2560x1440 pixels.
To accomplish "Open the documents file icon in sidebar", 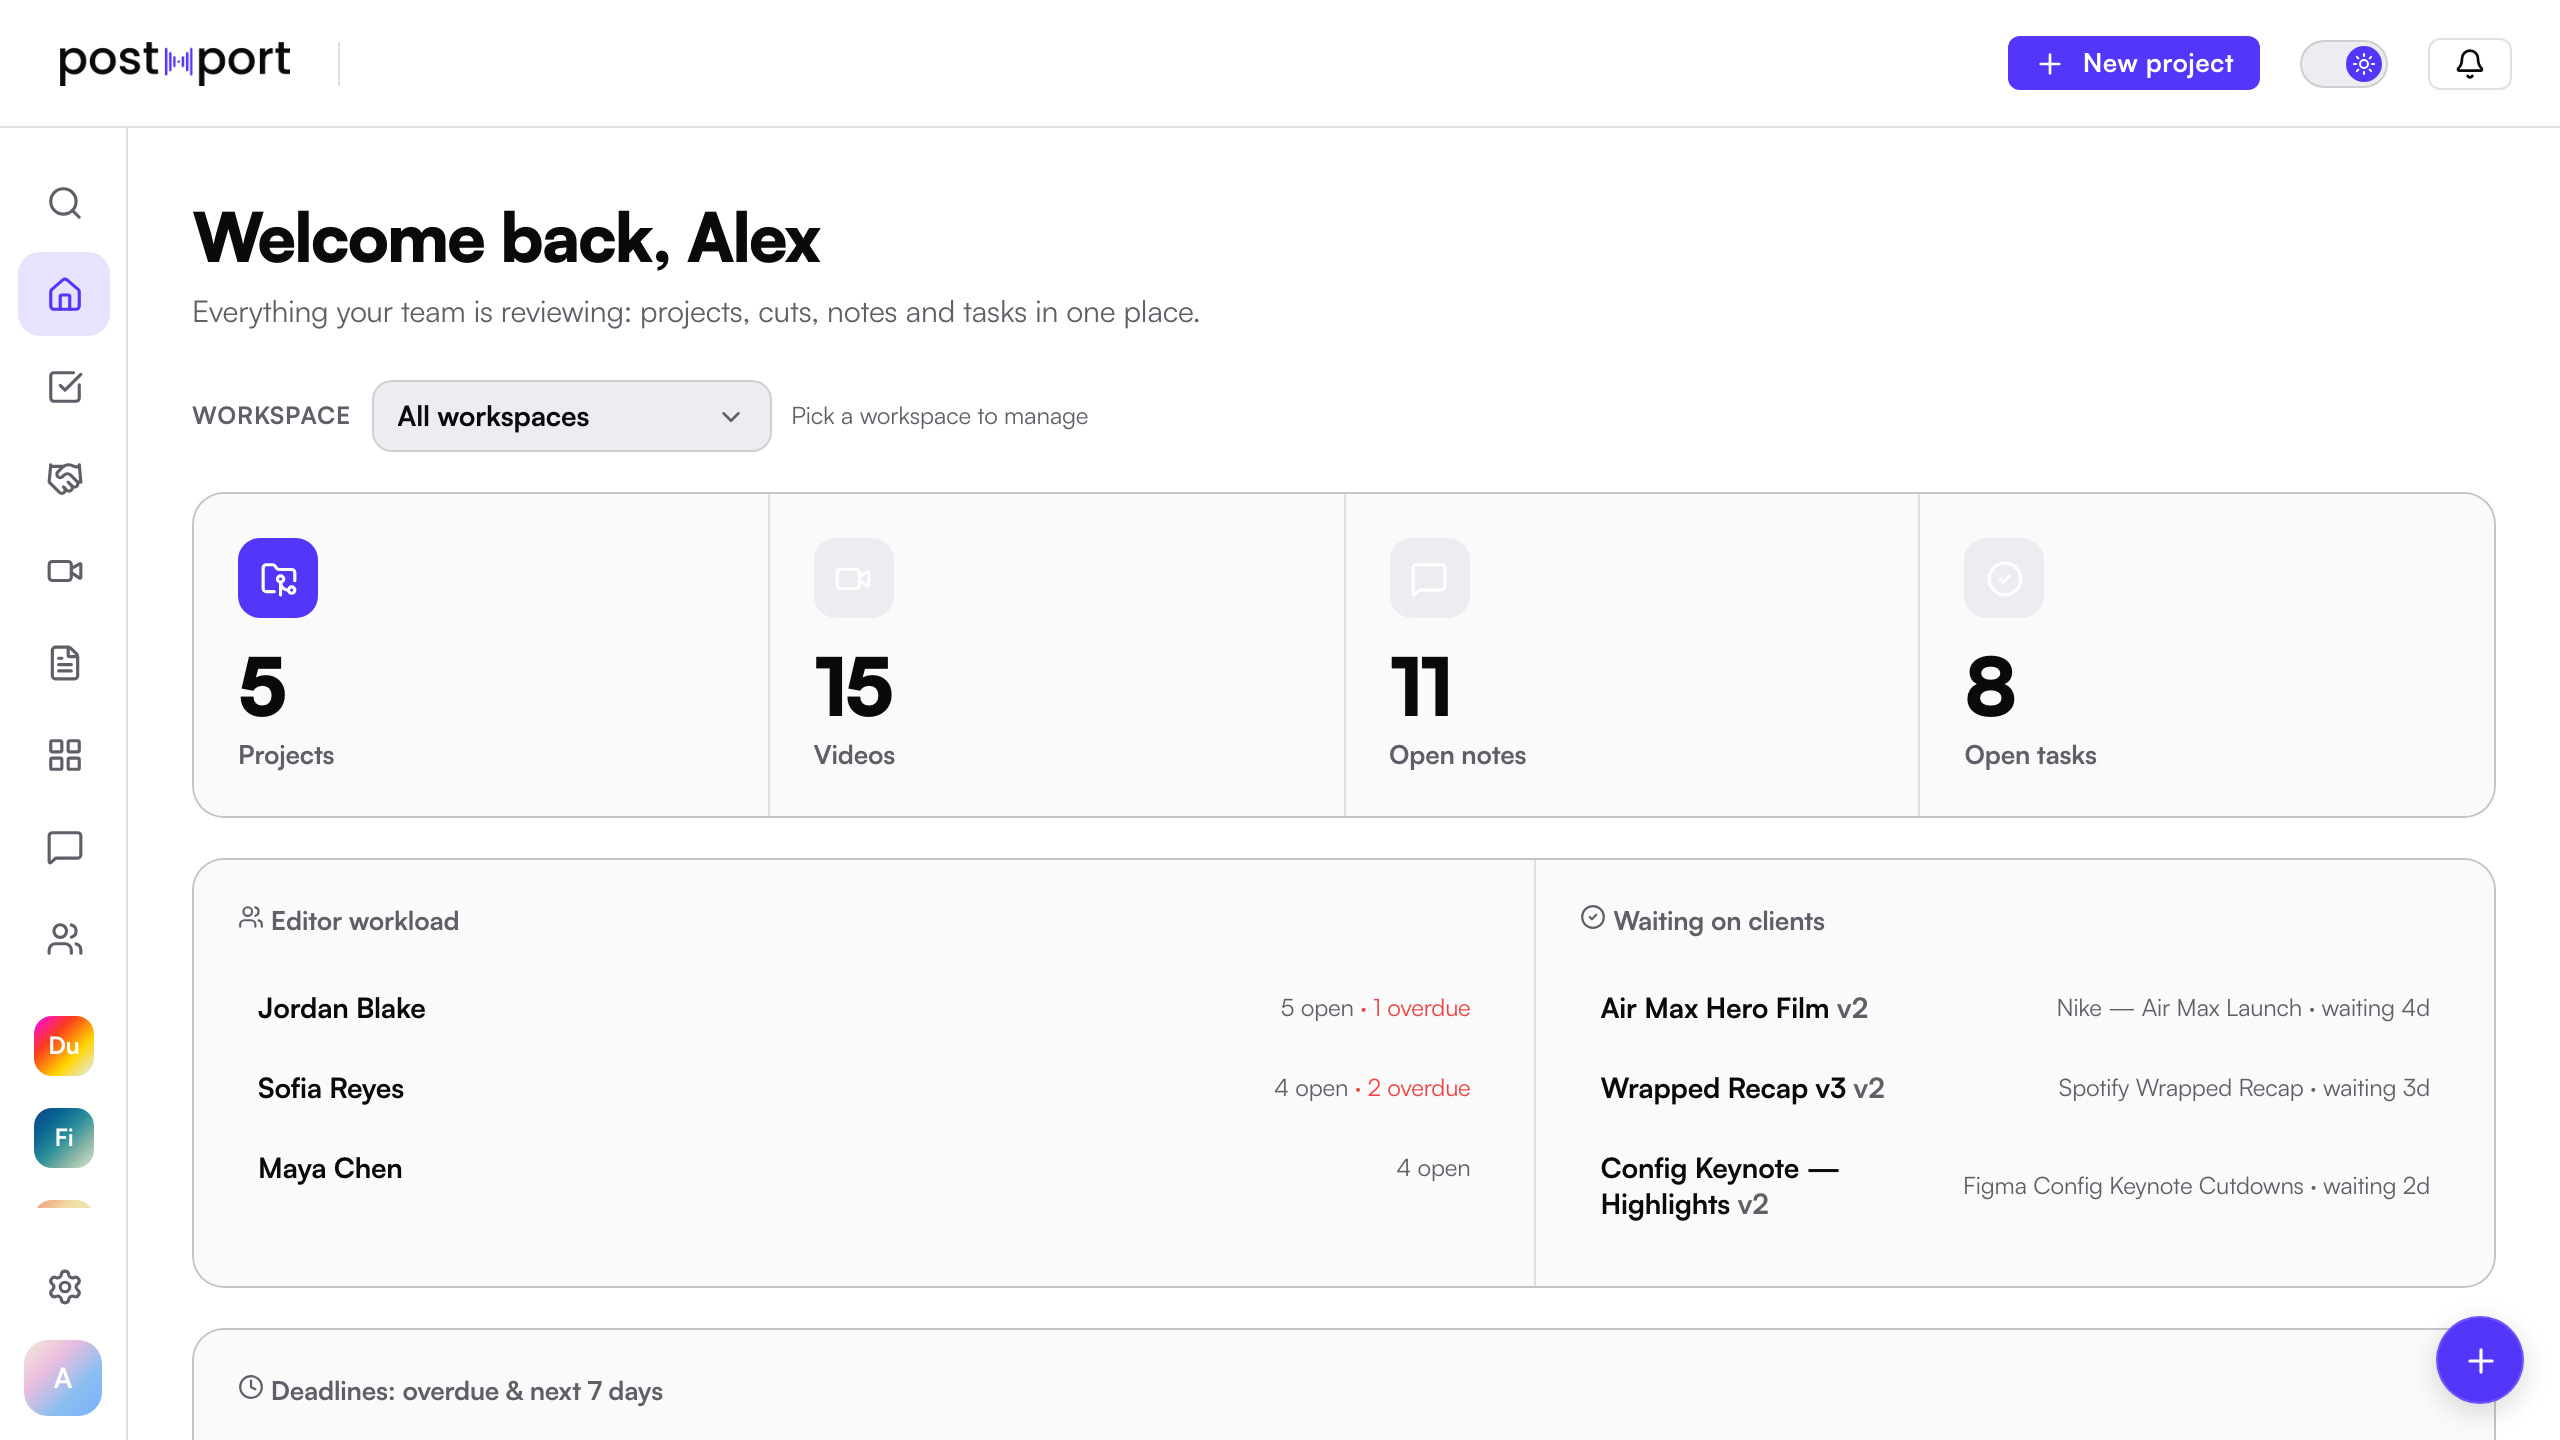I will (64, 663).
